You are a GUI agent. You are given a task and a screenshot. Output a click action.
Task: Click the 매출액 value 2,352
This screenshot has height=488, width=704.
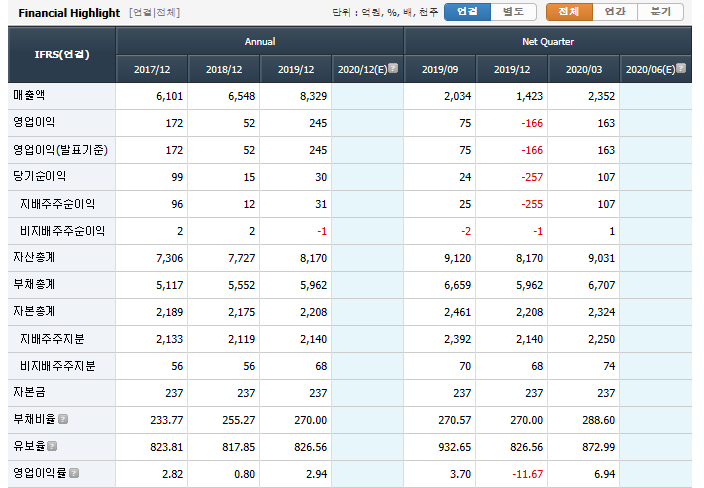[601, 96]
